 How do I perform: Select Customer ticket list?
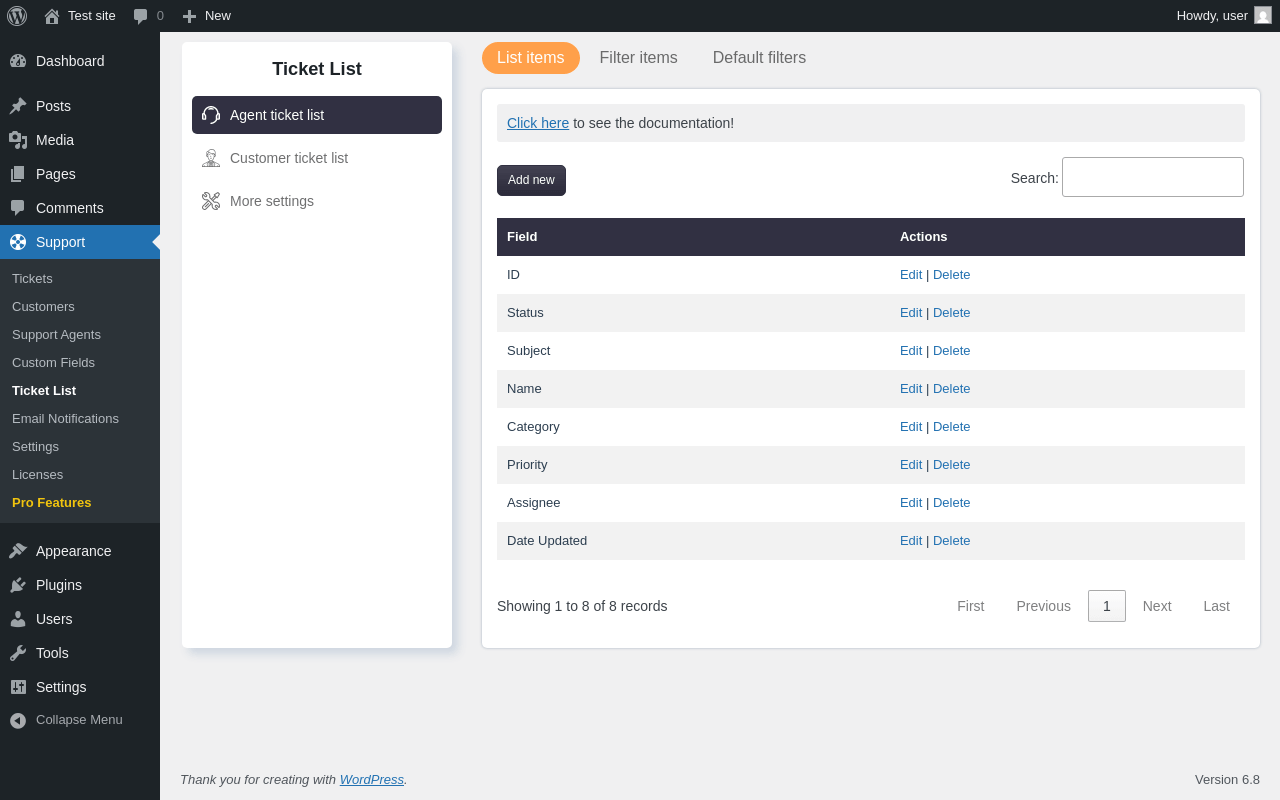click(x=289, y=158)
